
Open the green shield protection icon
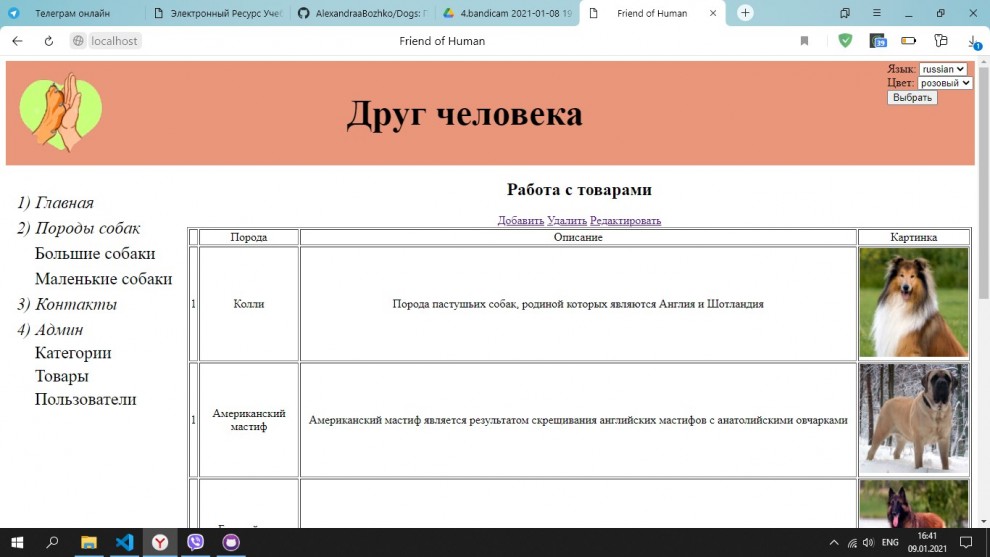(x=845, y=40)
